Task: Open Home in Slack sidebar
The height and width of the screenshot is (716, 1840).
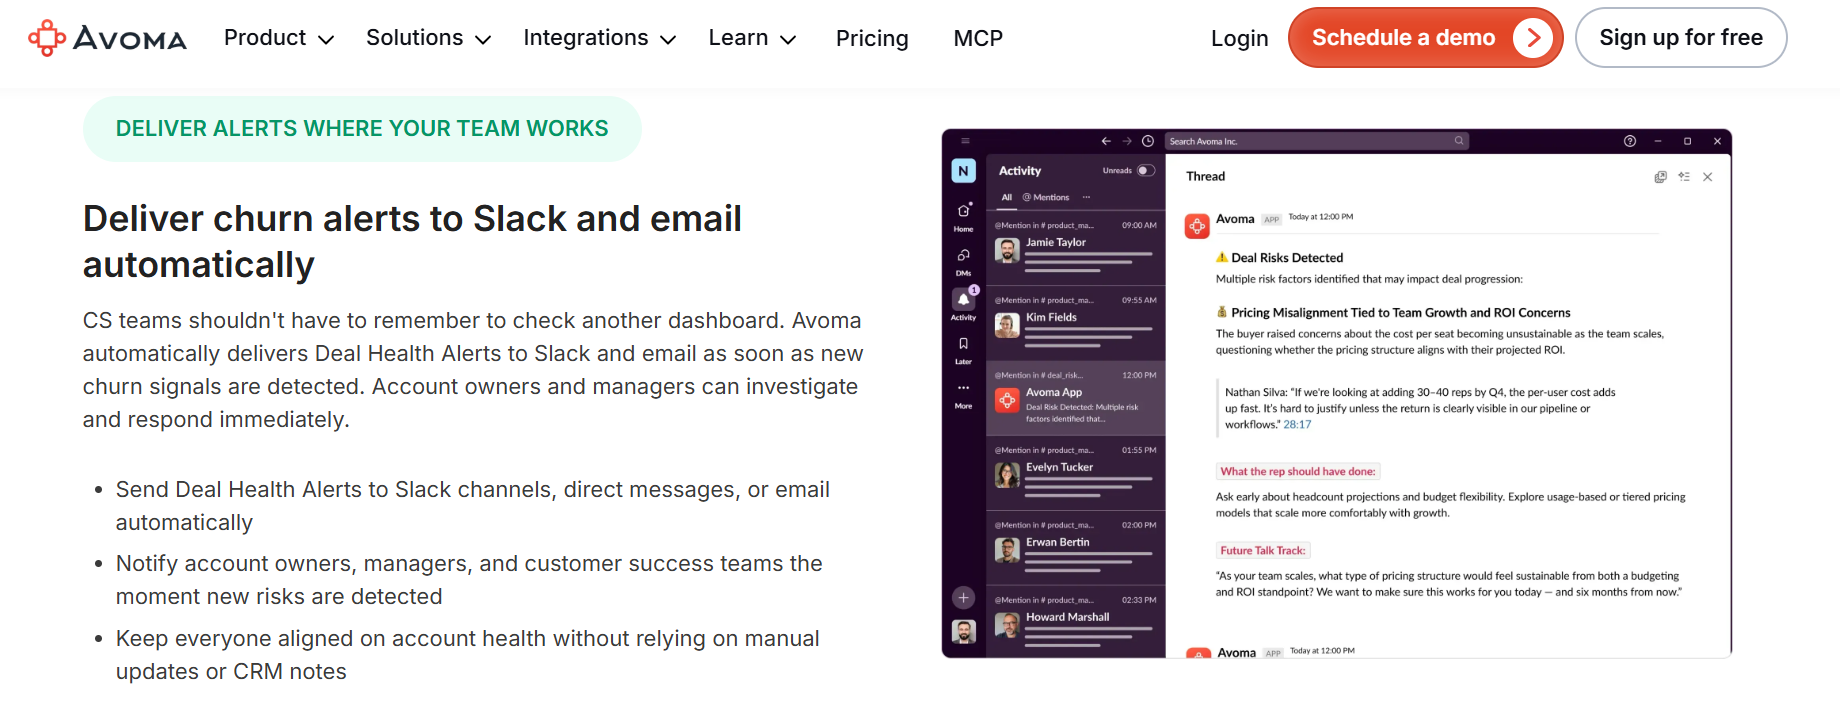Action: point(963,216)
